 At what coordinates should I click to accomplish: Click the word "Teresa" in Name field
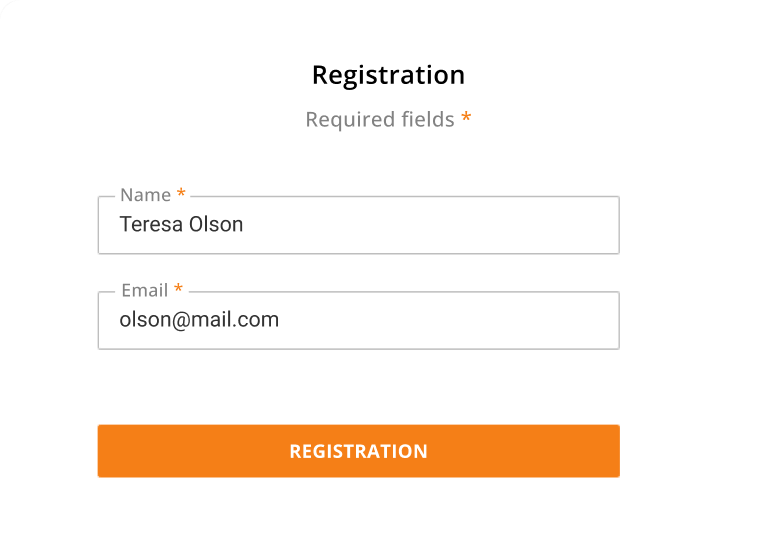click(x=150, y=224)
